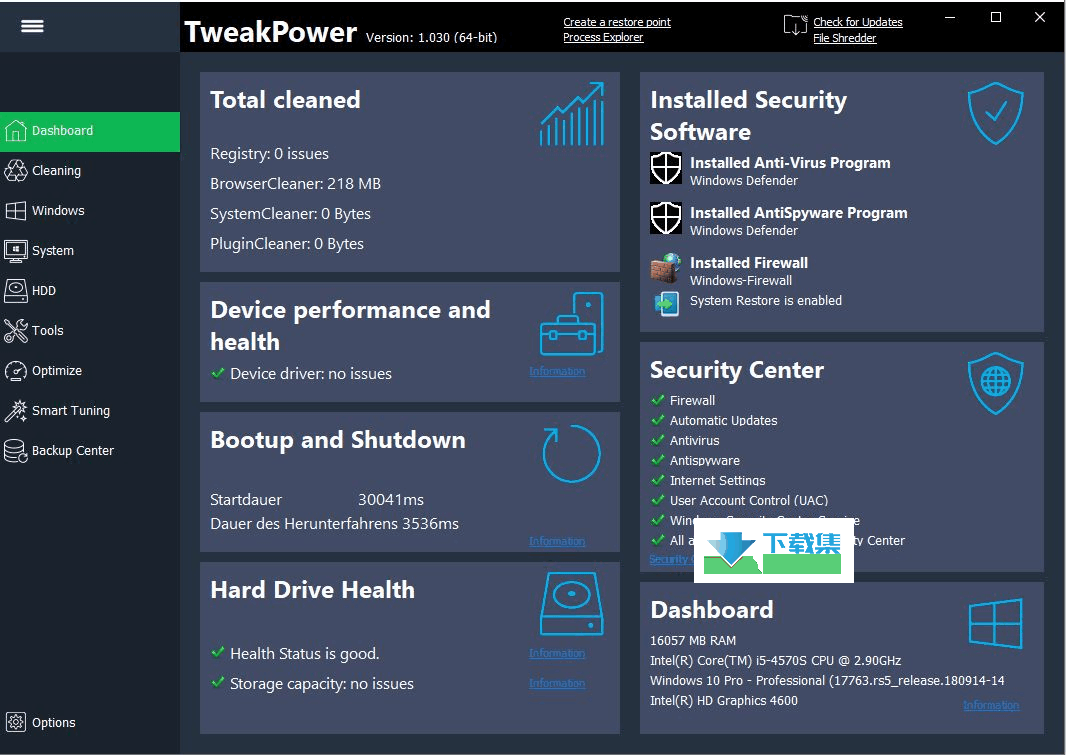This screenshot has height=755, width=1066.
Task: Click the Total cleaned chart icon
Action: pyautogui.click(x=572, y=114)
